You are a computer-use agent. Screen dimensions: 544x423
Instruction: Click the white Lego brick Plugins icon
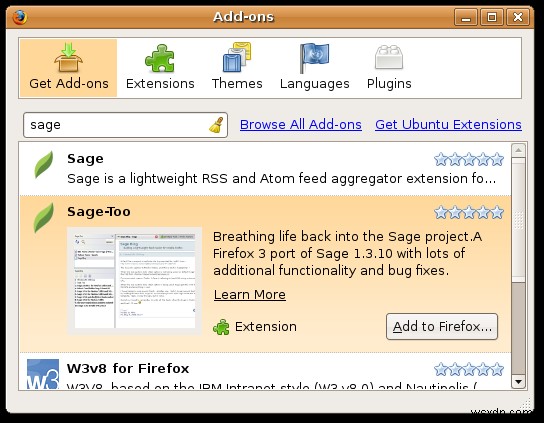pos(389,57)
